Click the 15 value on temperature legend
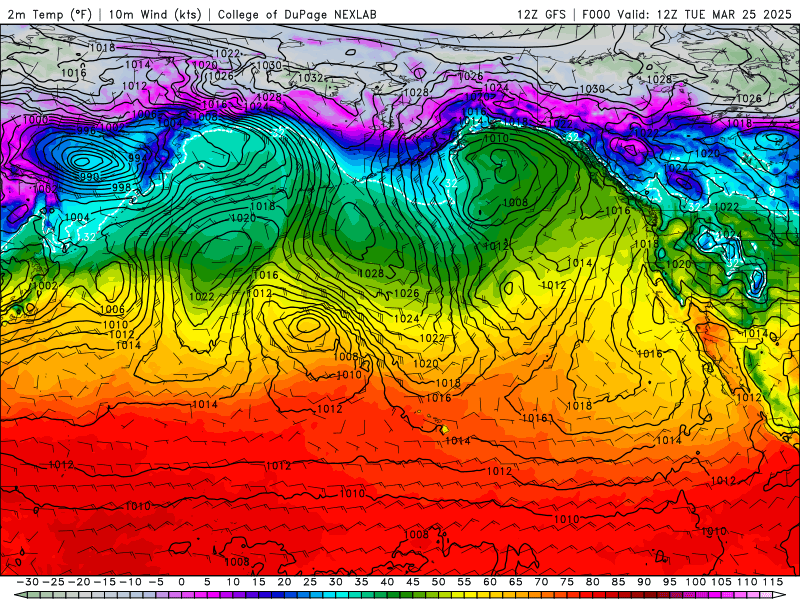Image resolution: width=800 pixels, height=600 pixels. [x=259, y=582]
